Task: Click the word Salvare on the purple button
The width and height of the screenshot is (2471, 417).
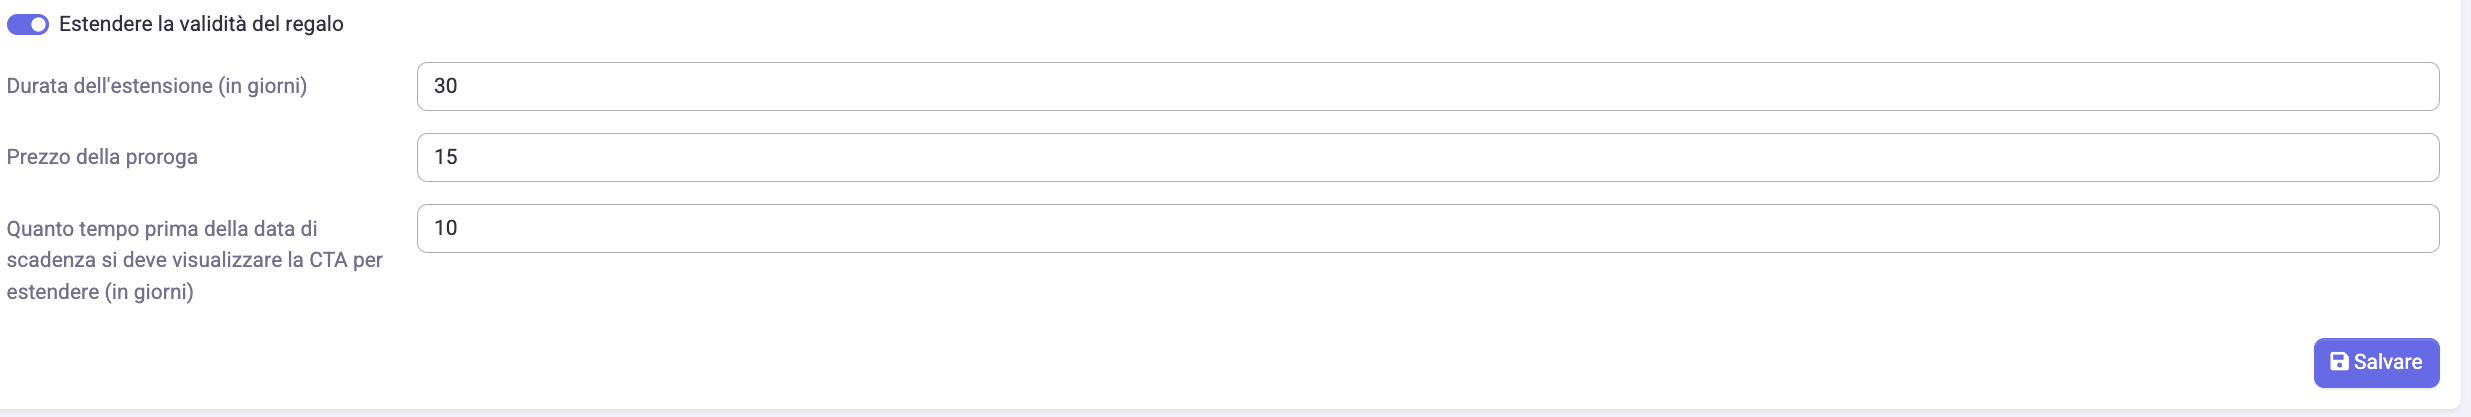Action: point(2388,362)
